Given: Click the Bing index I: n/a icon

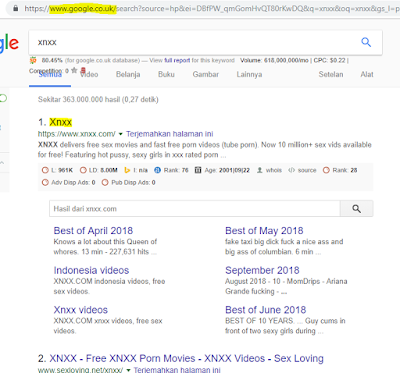Looking at the screenshot, I should [x=127, y=170].
